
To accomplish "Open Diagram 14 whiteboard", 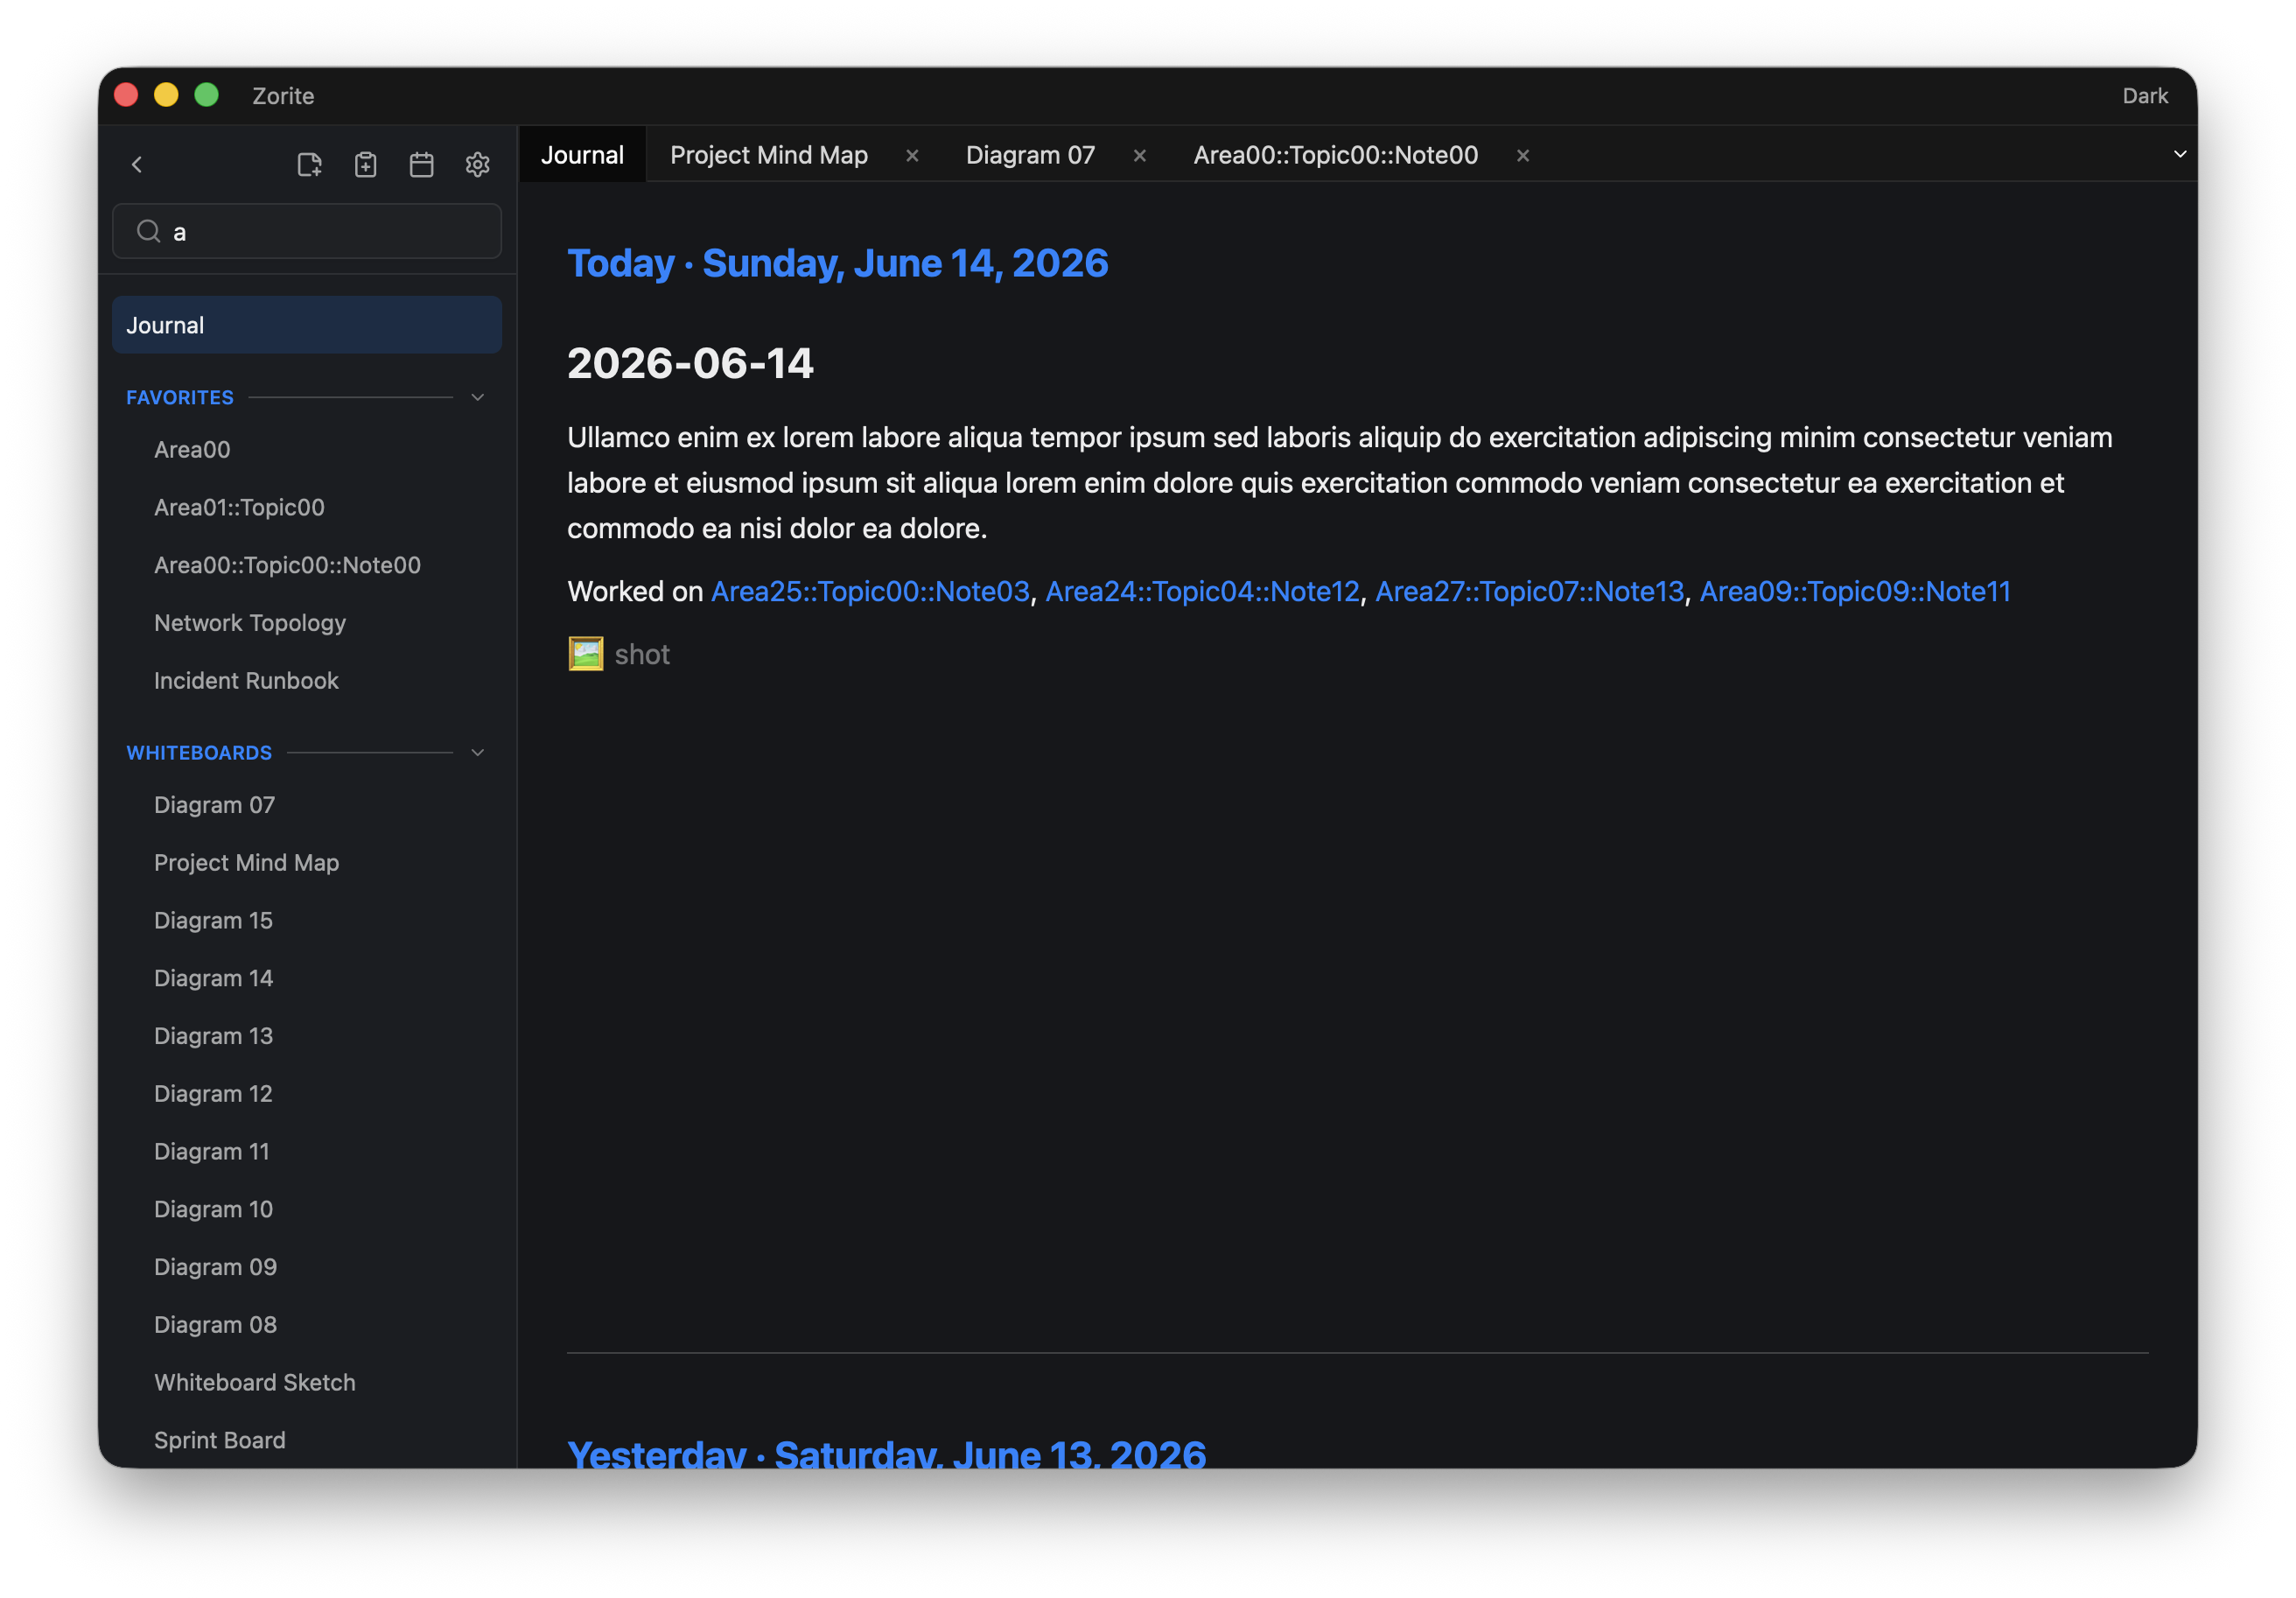I will pos(213,978).
